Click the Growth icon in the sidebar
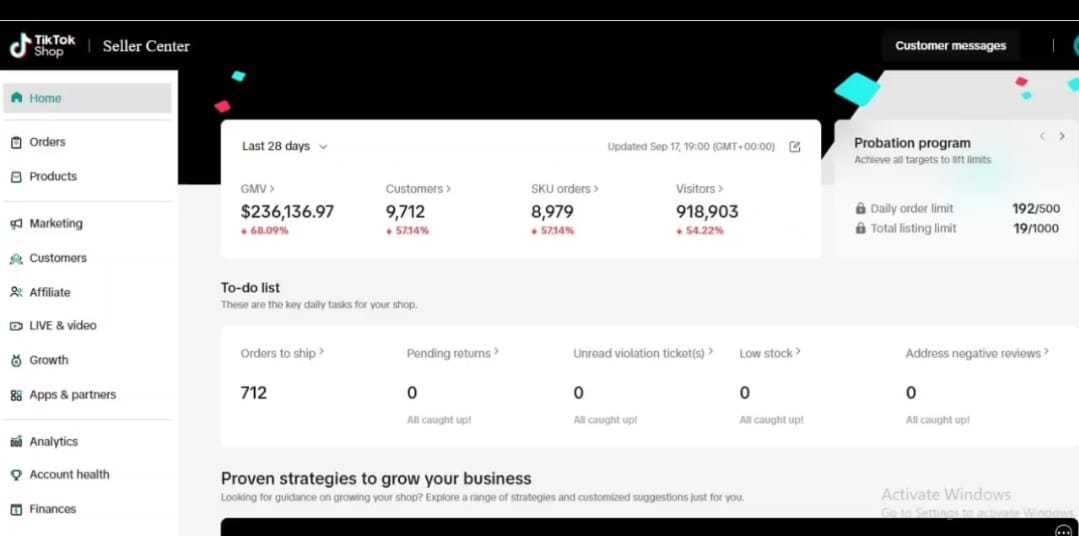The image size is (1079, 536). pyautogui.click(x=16, y=360)
